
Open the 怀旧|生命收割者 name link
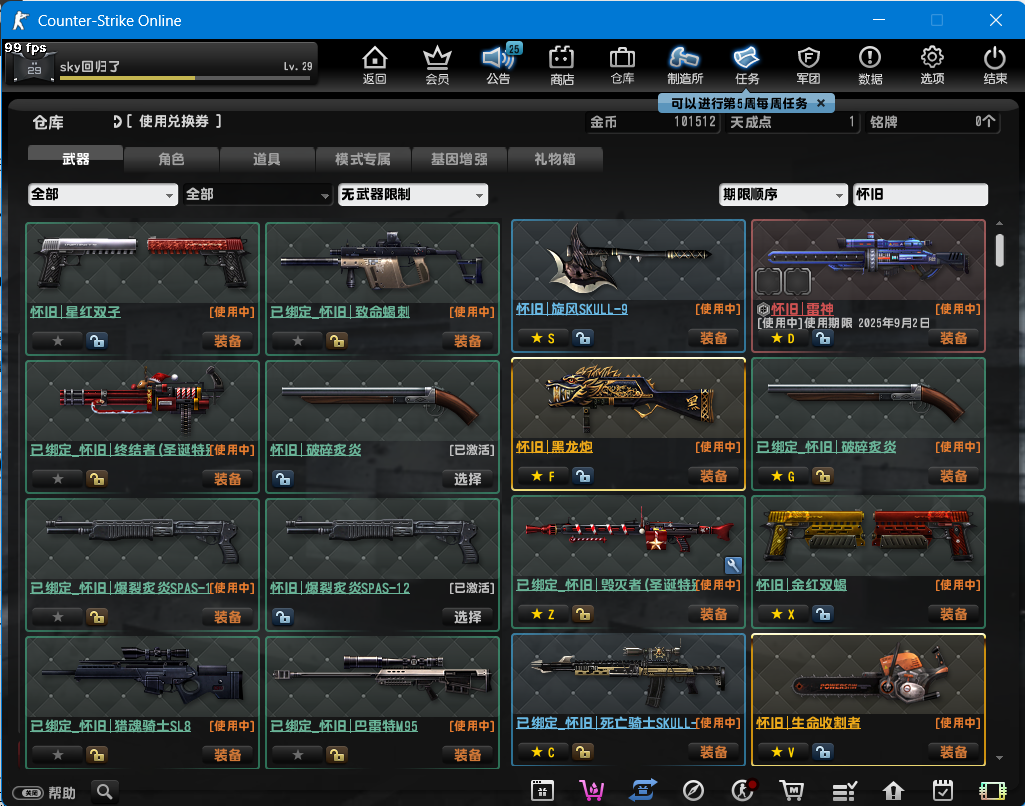[808, 722]
